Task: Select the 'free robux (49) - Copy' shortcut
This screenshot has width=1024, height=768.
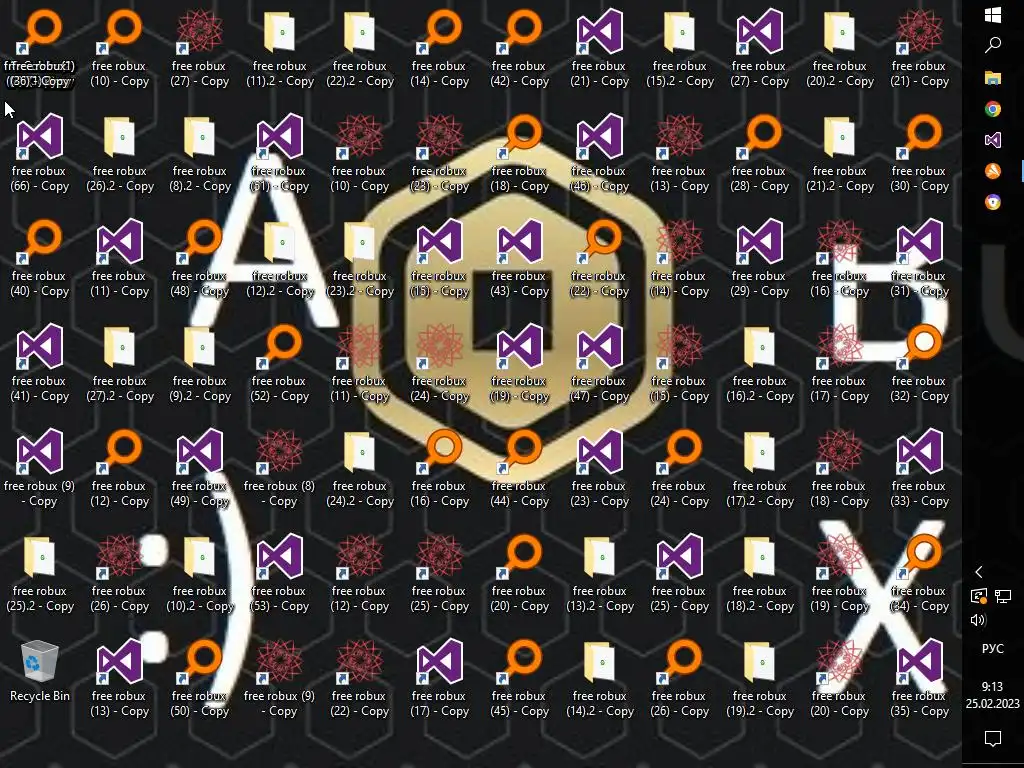Action: (200, 469)
